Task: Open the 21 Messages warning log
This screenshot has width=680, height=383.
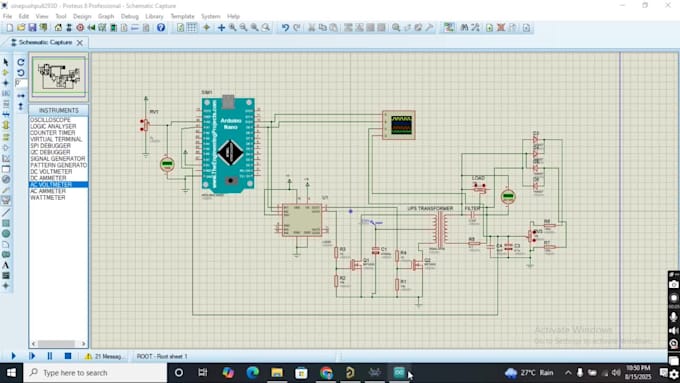Action: click(x=104, y=357)
